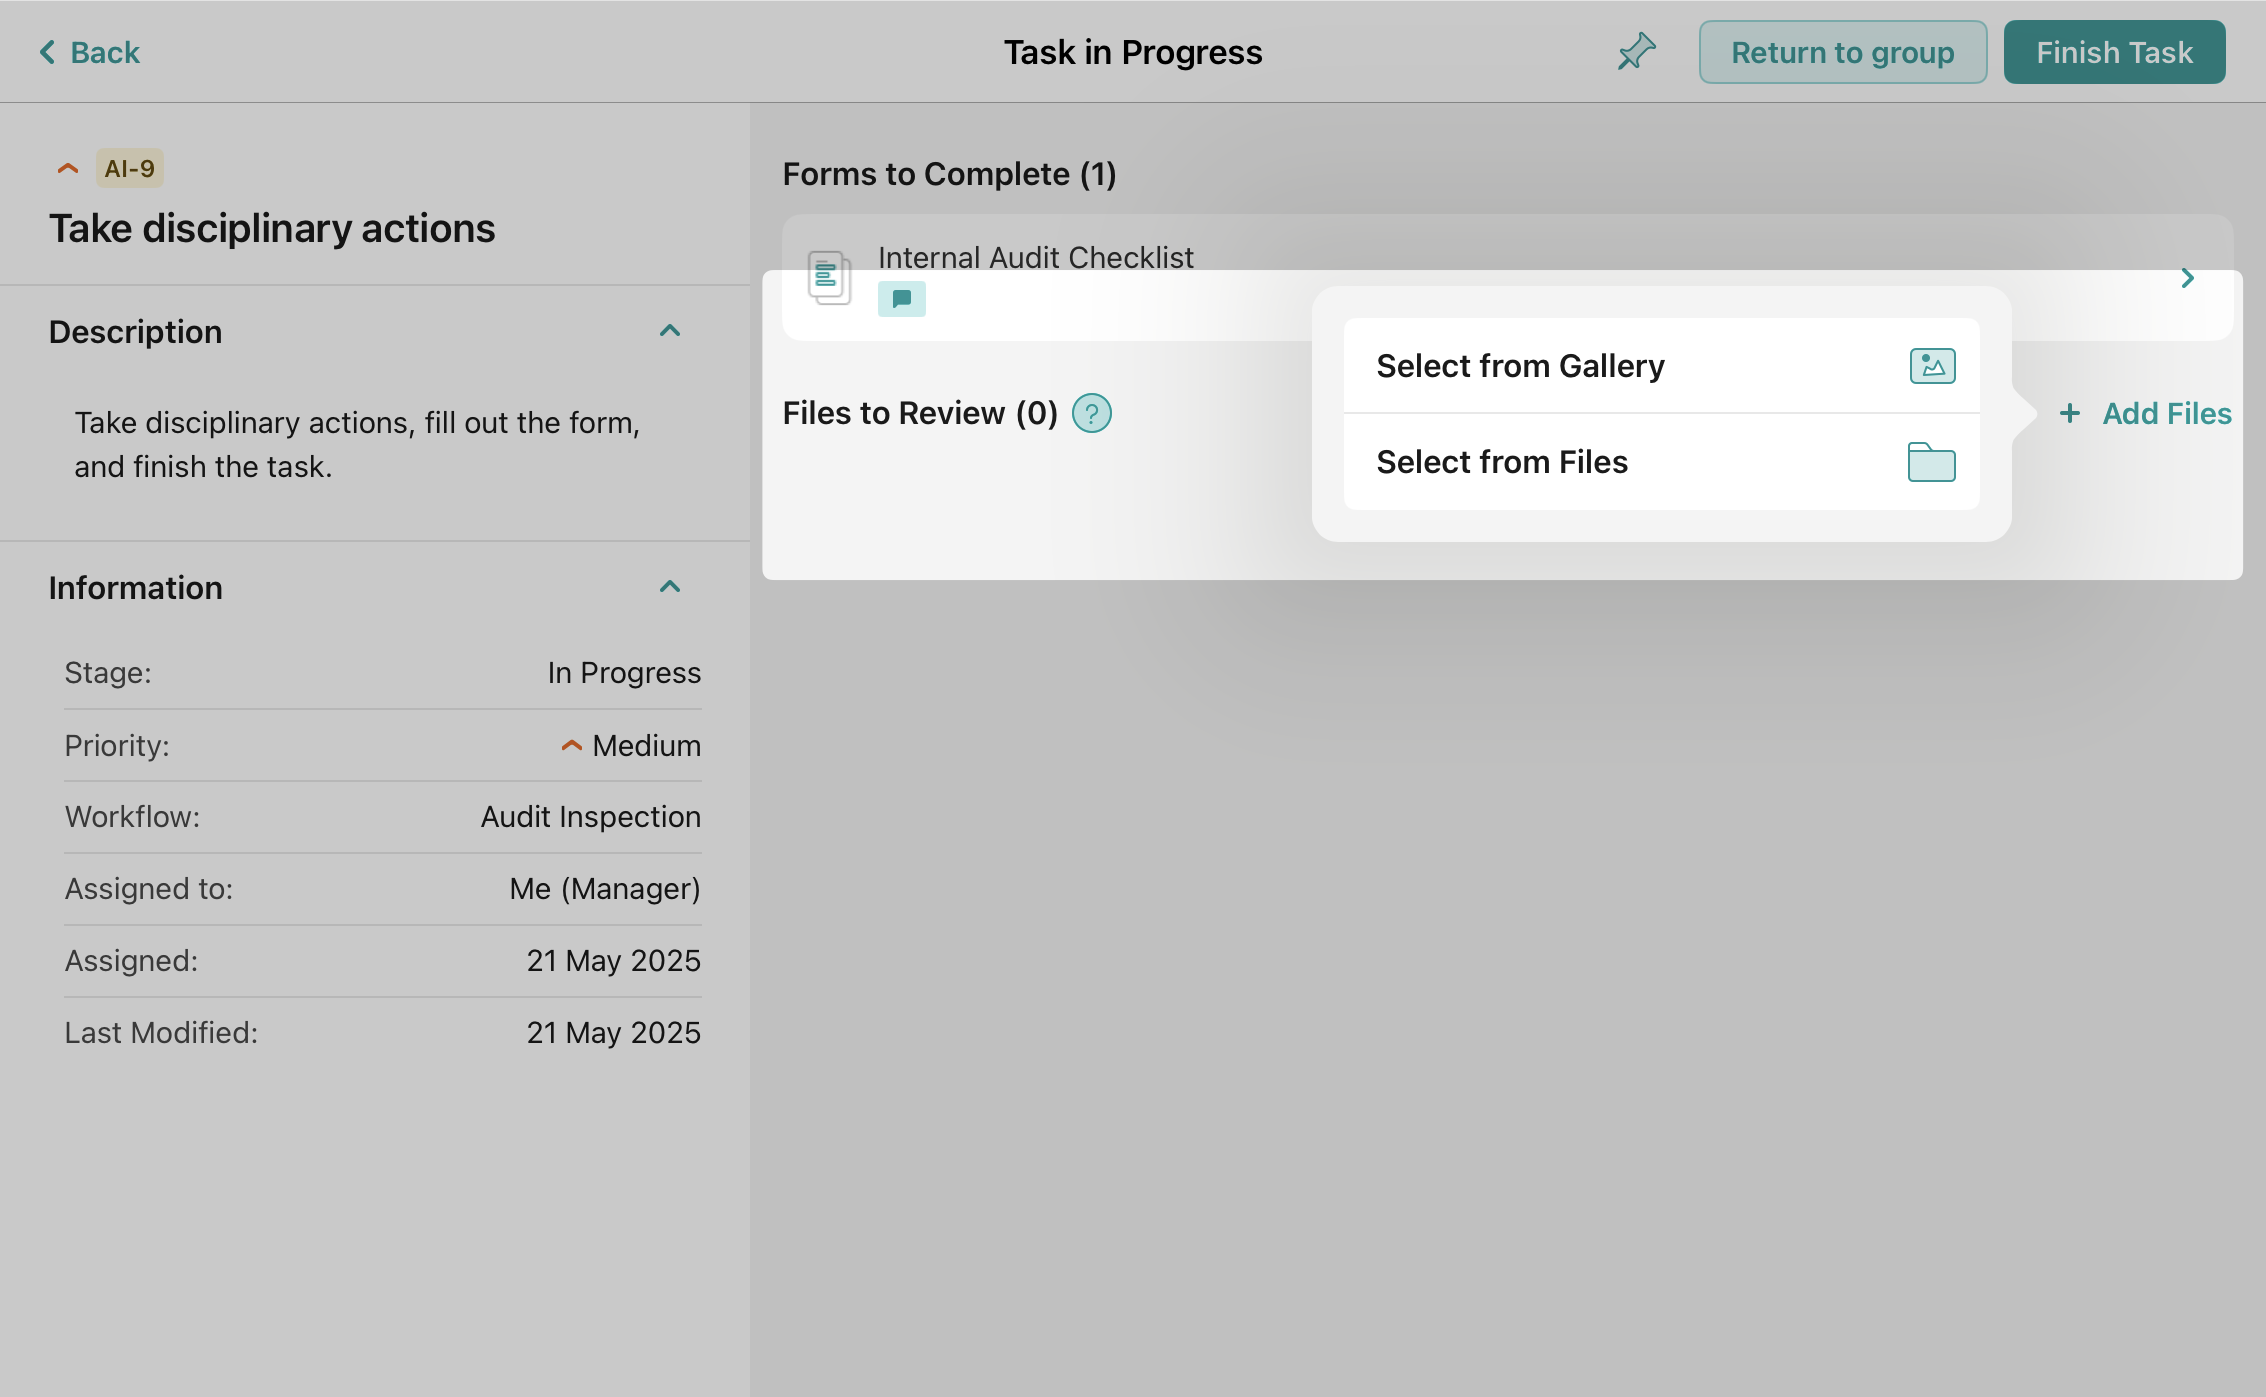Click the orange priority caret near AI-9

click(x=68, y=168)
